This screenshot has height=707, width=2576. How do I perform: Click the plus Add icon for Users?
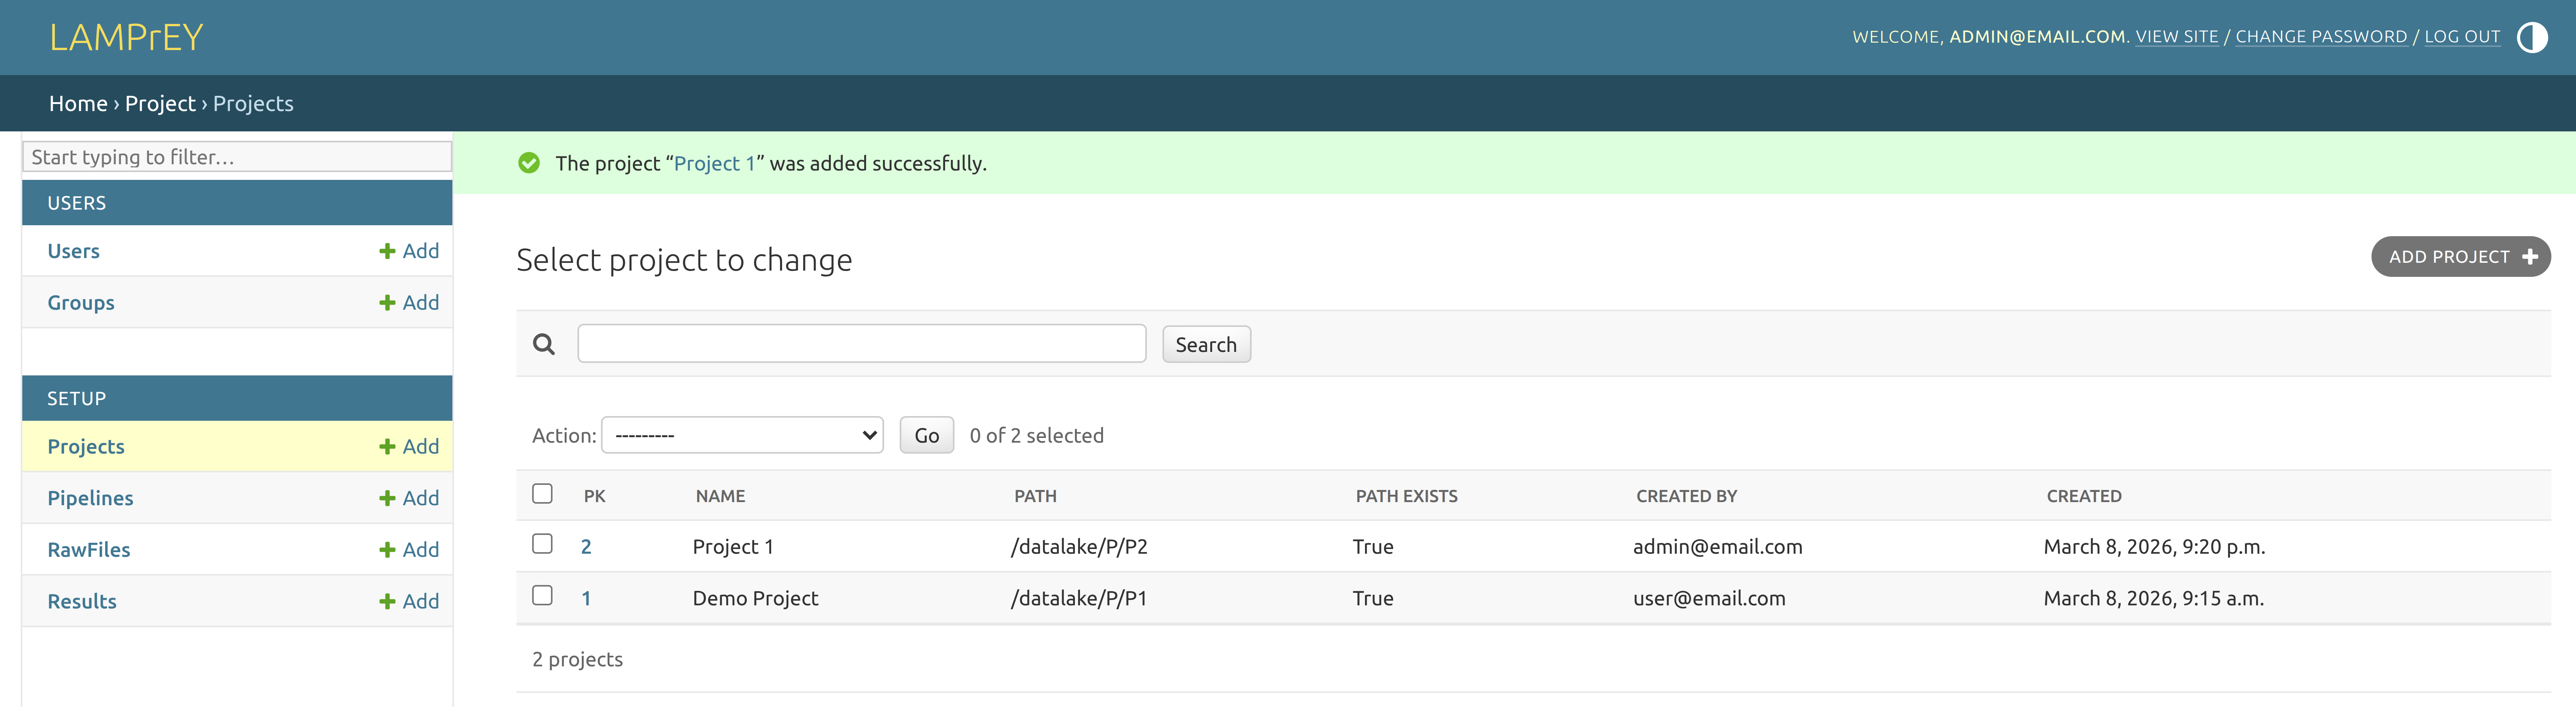pos(387,251)
